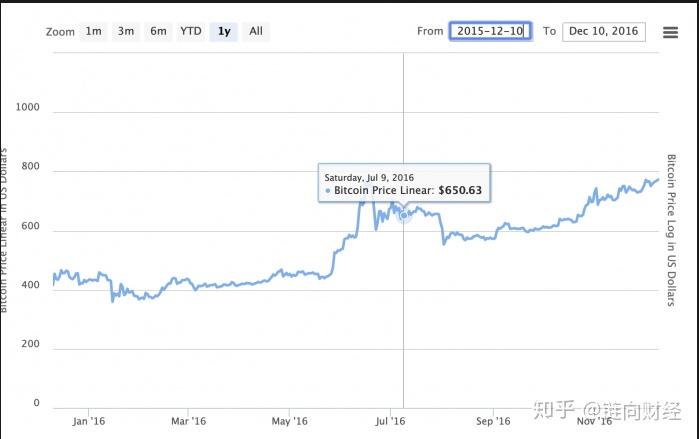Click the Mar '16 axis label
The image size is (699, 439).
coord(188,421)
